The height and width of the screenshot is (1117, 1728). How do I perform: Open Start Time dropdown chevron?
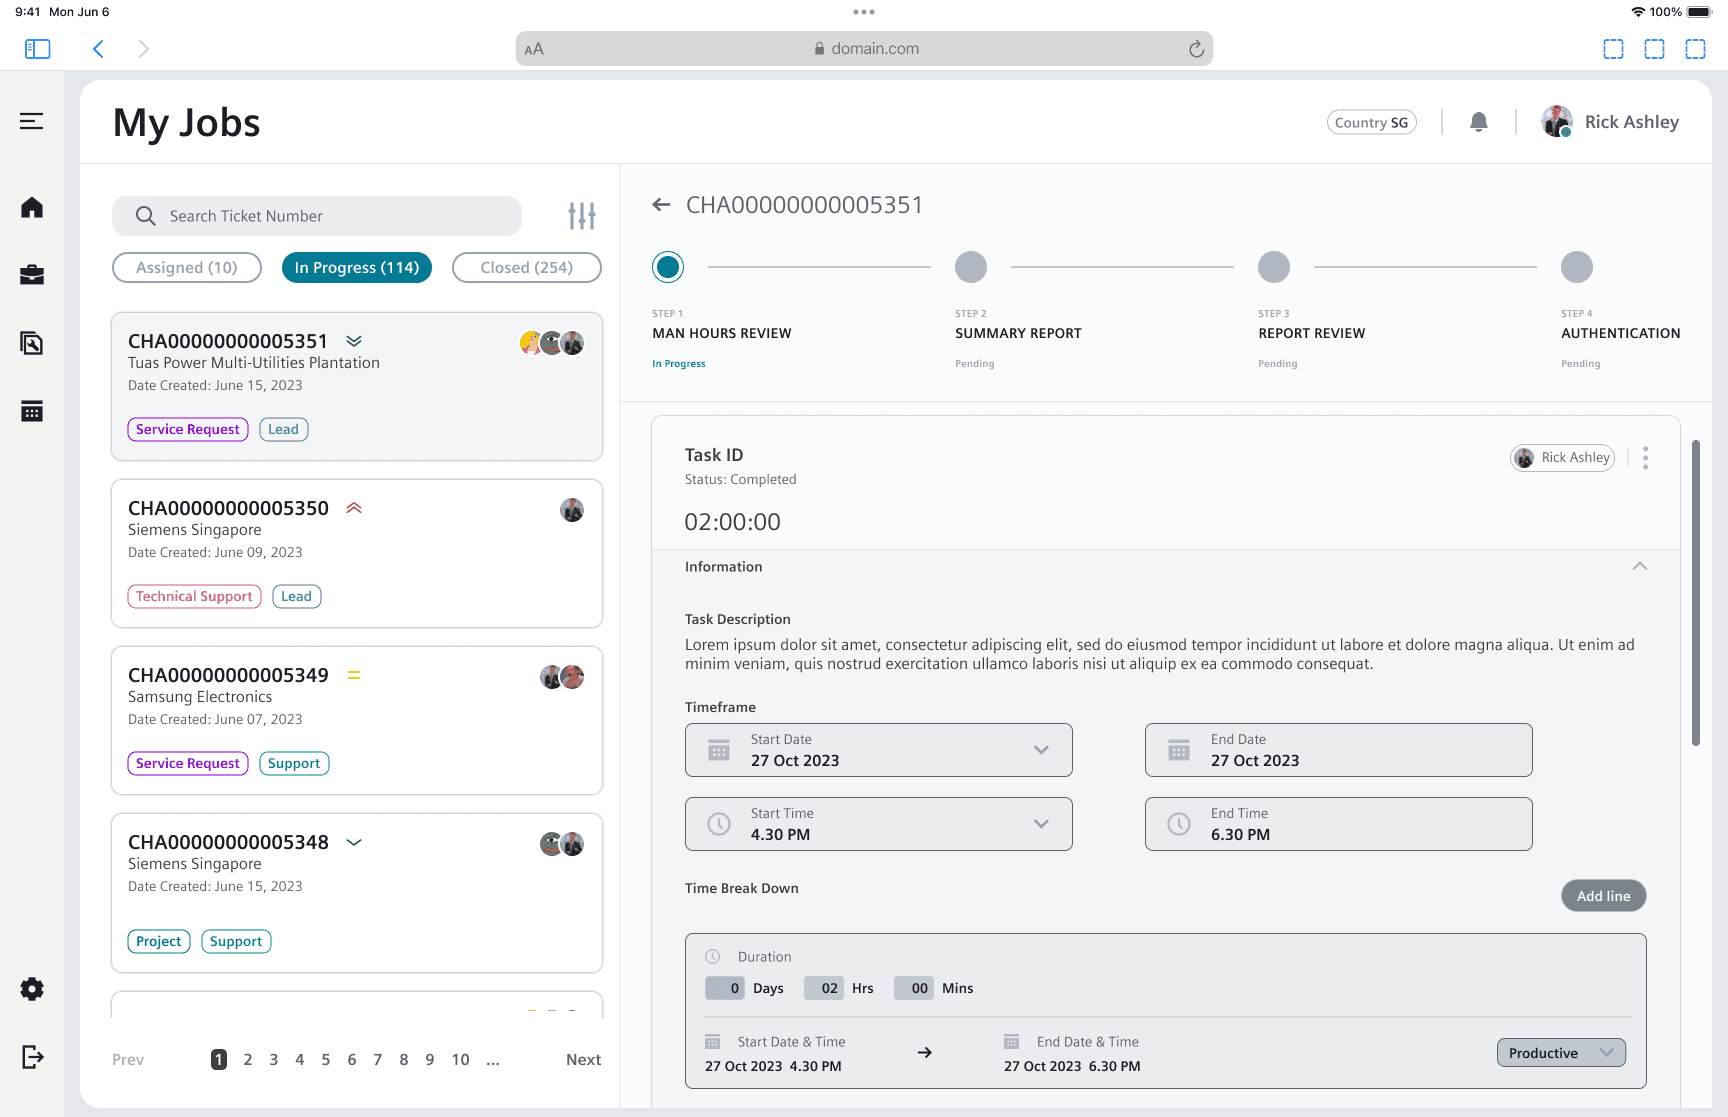pyautogui.click(x=1041, y=824)
